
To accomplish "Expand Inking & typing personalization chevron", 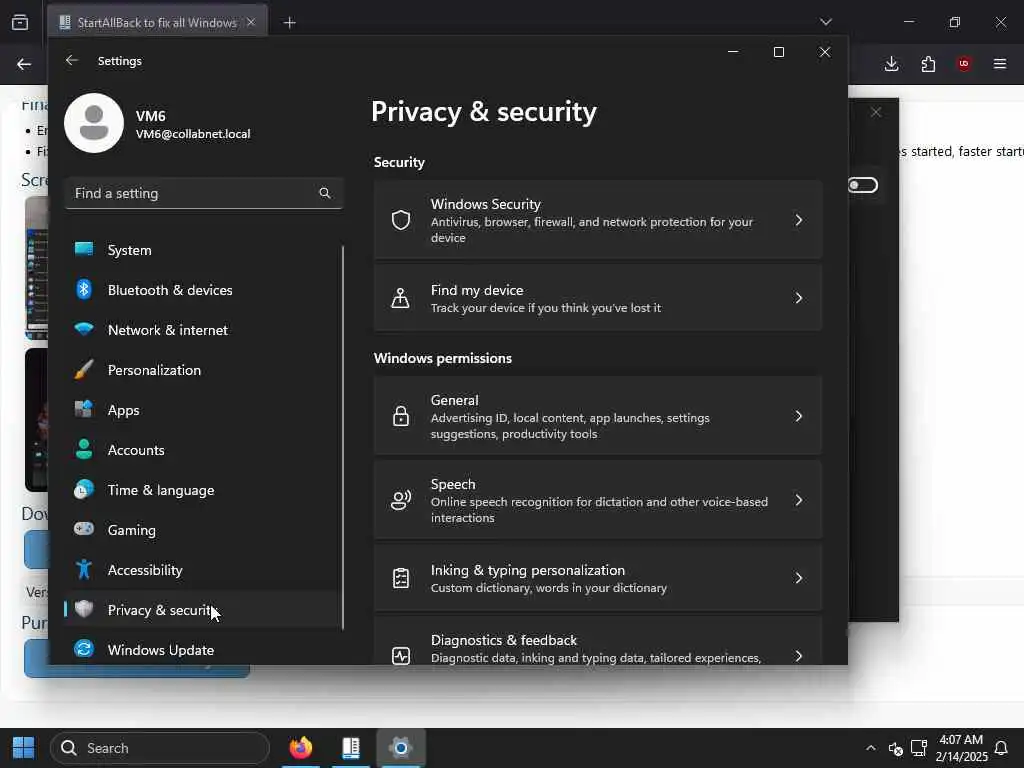I will coord(798,578).
